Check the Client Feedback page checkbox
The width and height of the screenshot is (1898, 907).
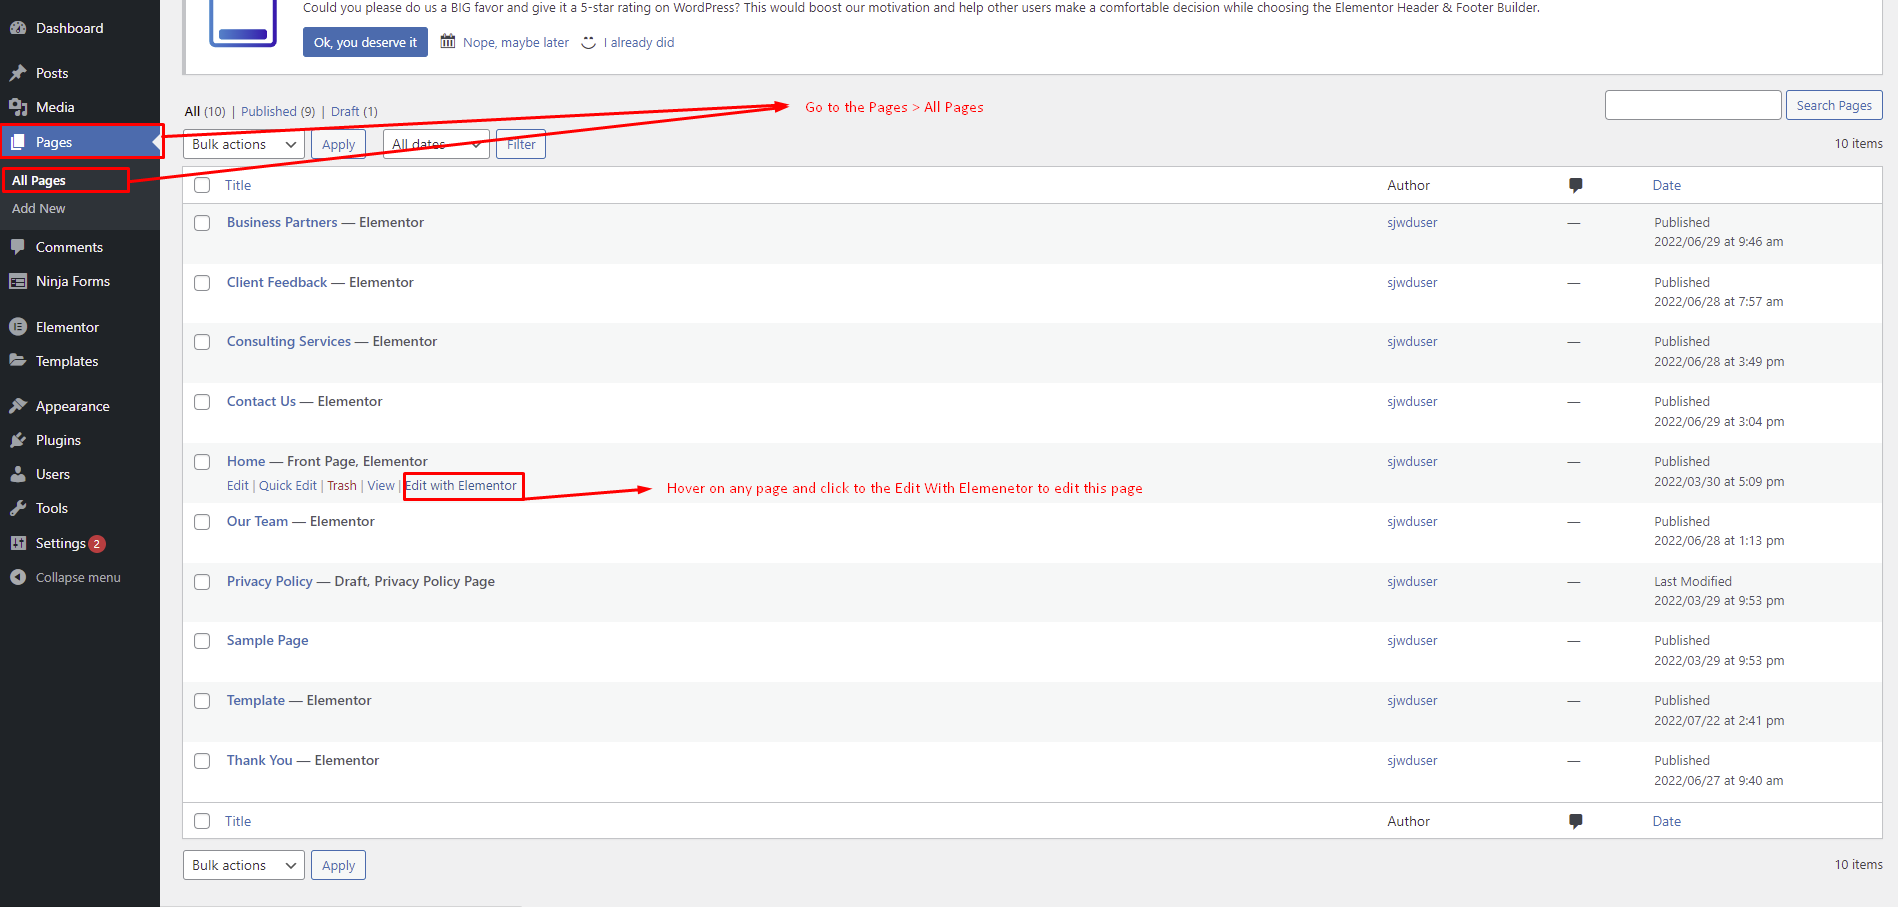click(x=202, y=283)
